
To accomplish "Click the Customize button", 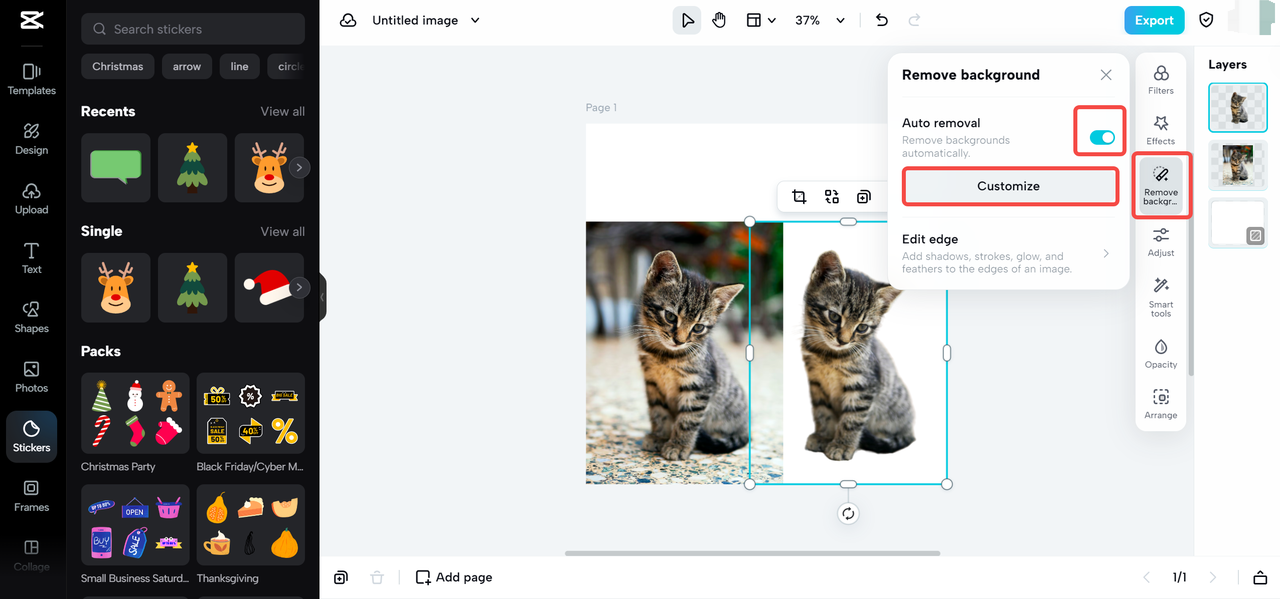I will pyautogui.click(x=1009, y=186).
